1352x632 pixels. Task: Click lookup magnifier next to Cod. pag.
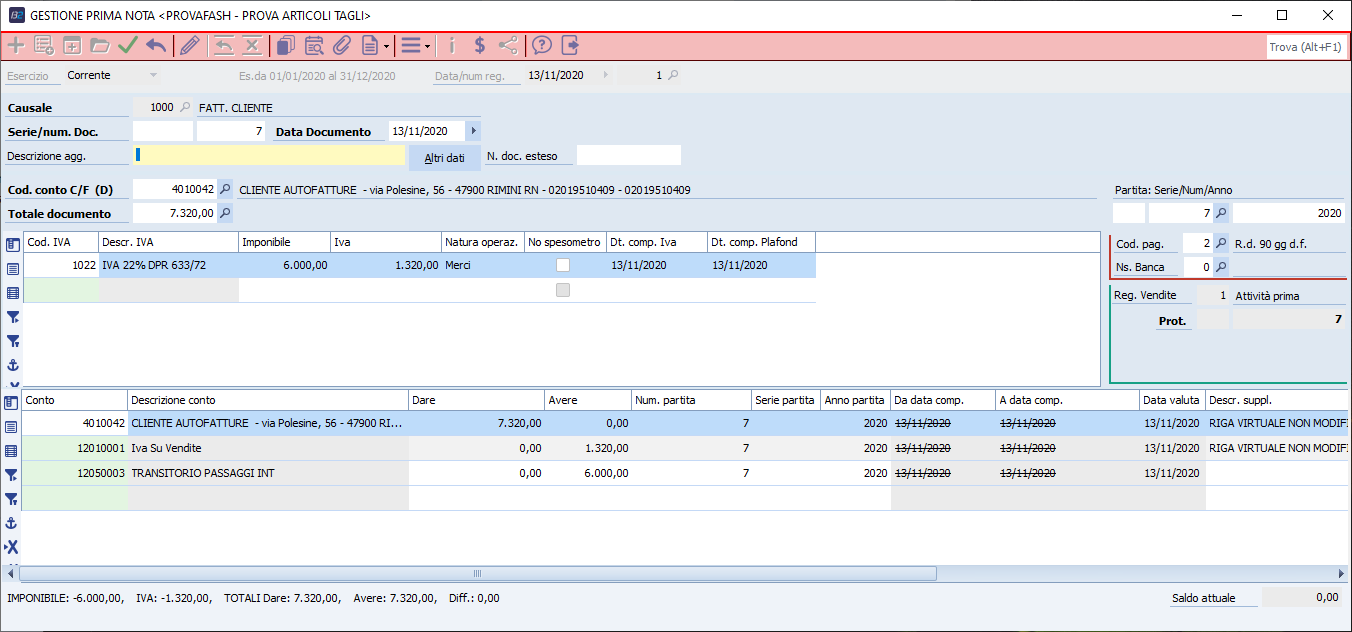point(1221,243)
